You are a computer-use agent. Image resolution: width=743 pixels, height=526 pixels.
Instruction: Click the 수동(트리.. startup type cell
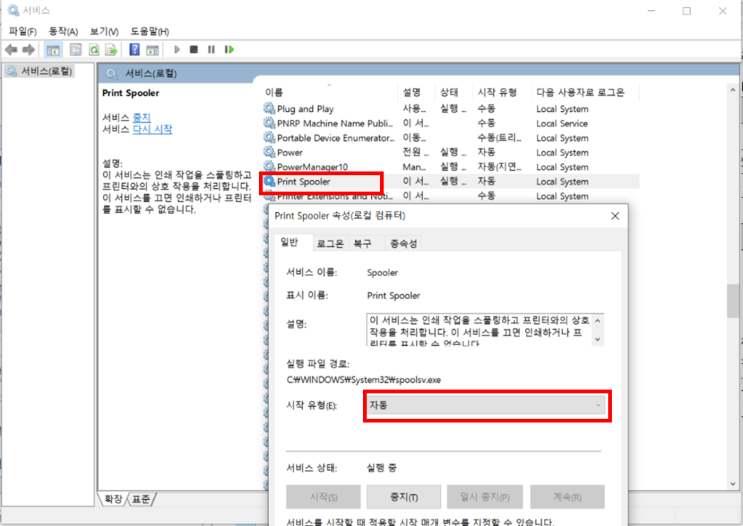pos(499,138)
